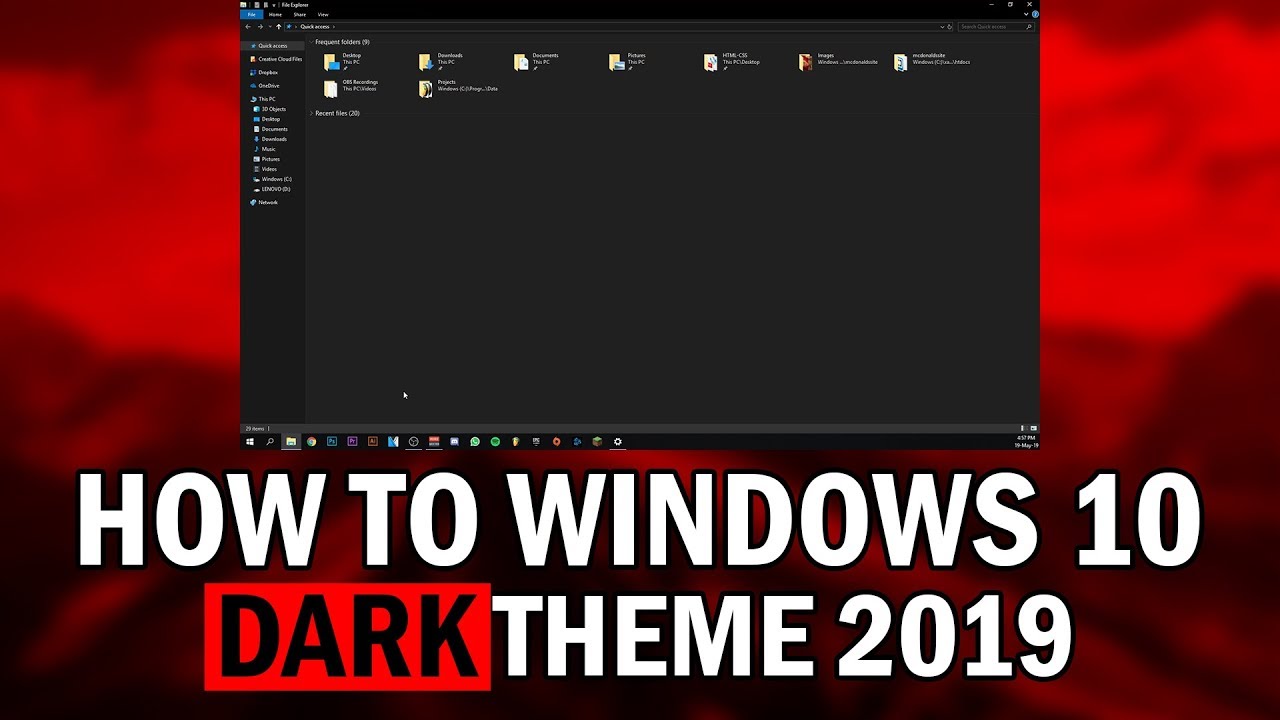Image resolution: width=1280 pixels, height=720 pixels.
Task: Collapse the Frequent folders group
Action: coord(311,42)
